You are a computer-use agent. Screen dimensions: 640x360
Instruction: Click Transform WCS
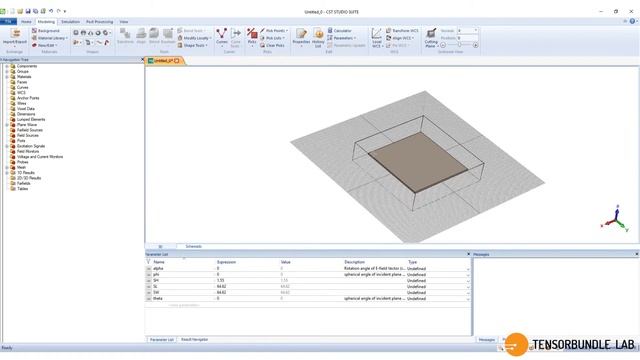click(402, 31)
